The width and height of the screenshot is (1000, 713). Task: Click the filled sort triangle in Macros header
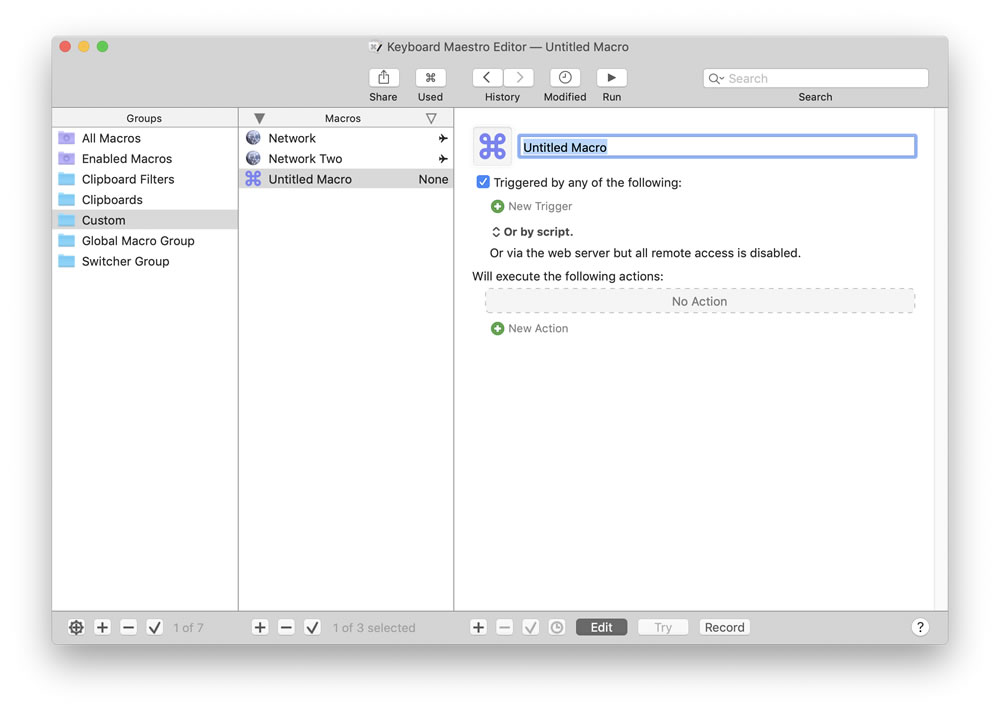[259, 119]
